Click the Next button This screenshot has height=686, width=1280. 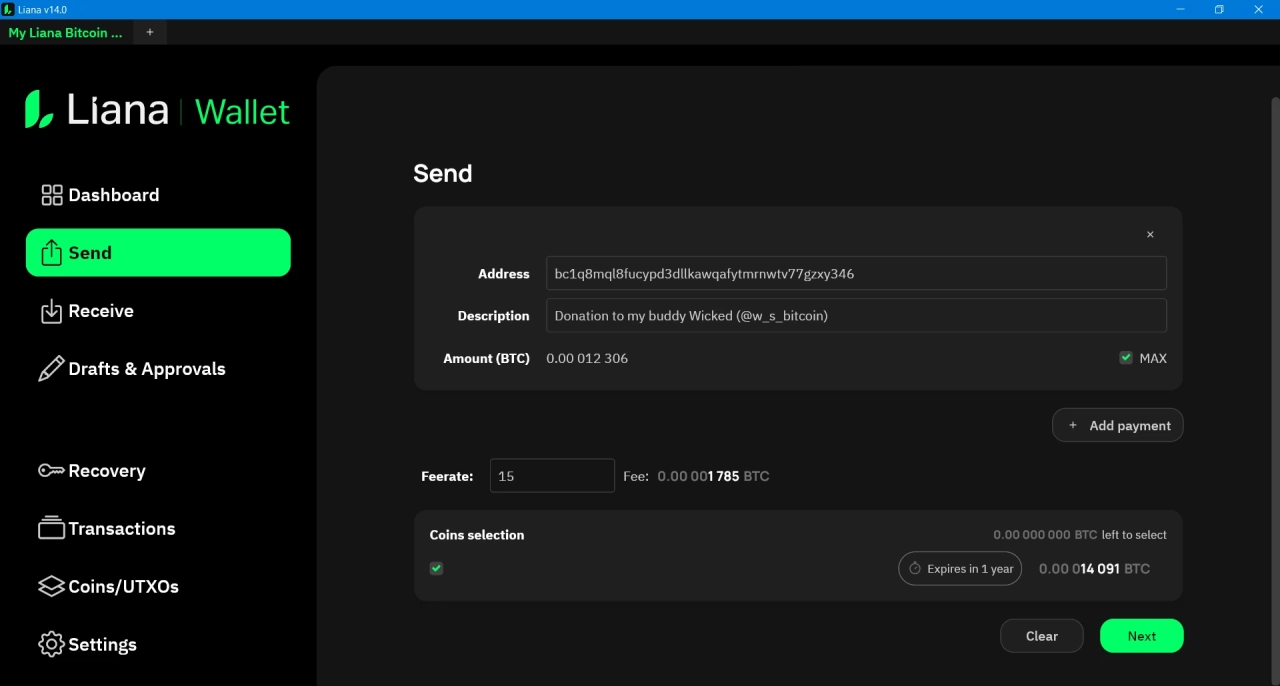click(x=1142, y=636)
